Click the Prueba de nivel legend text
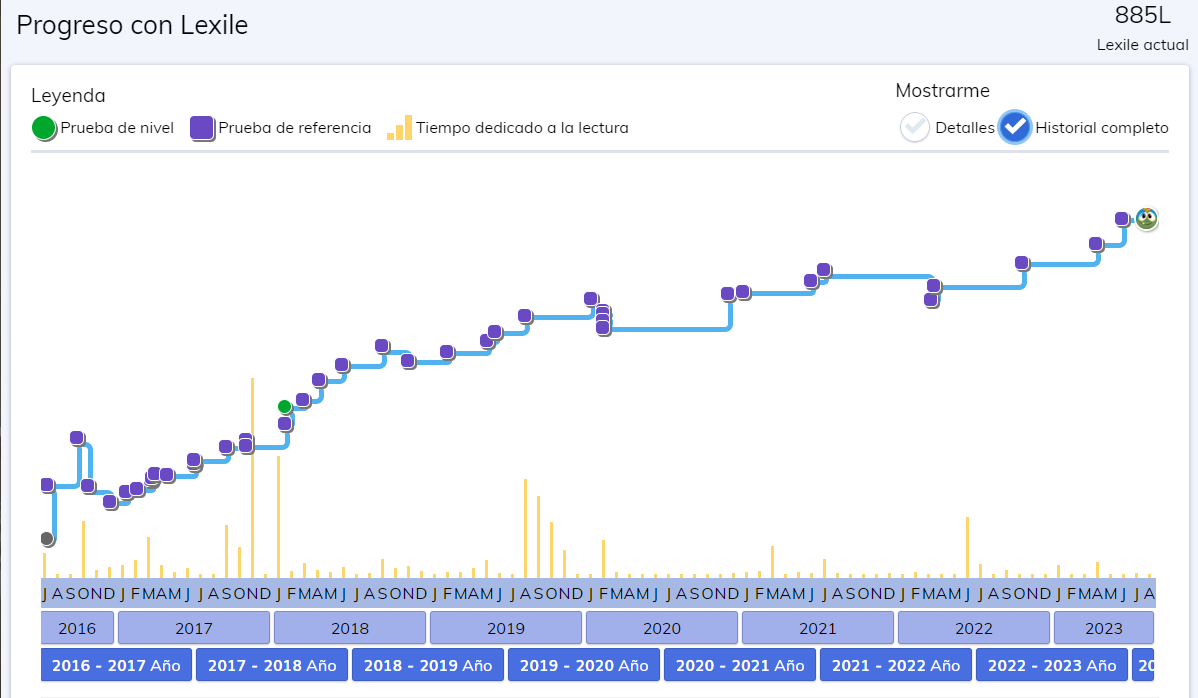Image resolution: width=1198 pixels, height=698 pixels. coord(117,128)
